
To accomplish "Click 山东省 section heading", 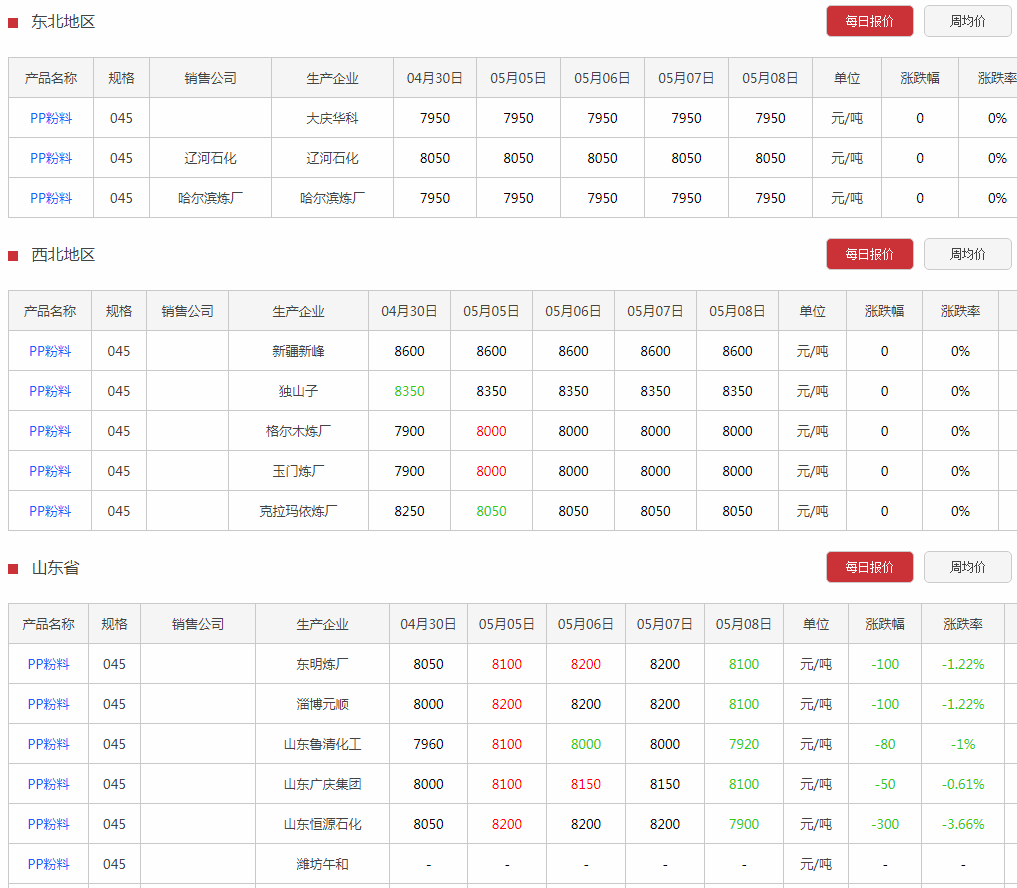I will pos(55,568).
